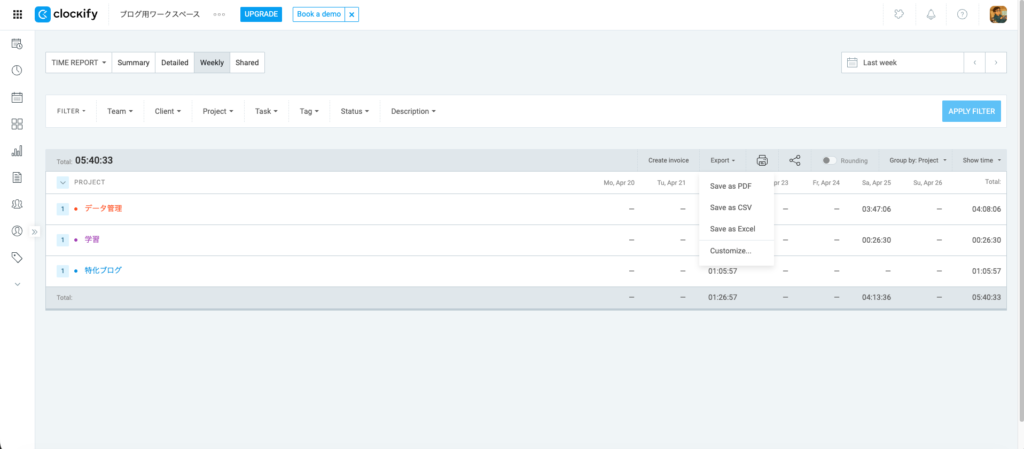Open the help question mark icon
Viewport: 1024px width, 449px height.
(962, 15)
